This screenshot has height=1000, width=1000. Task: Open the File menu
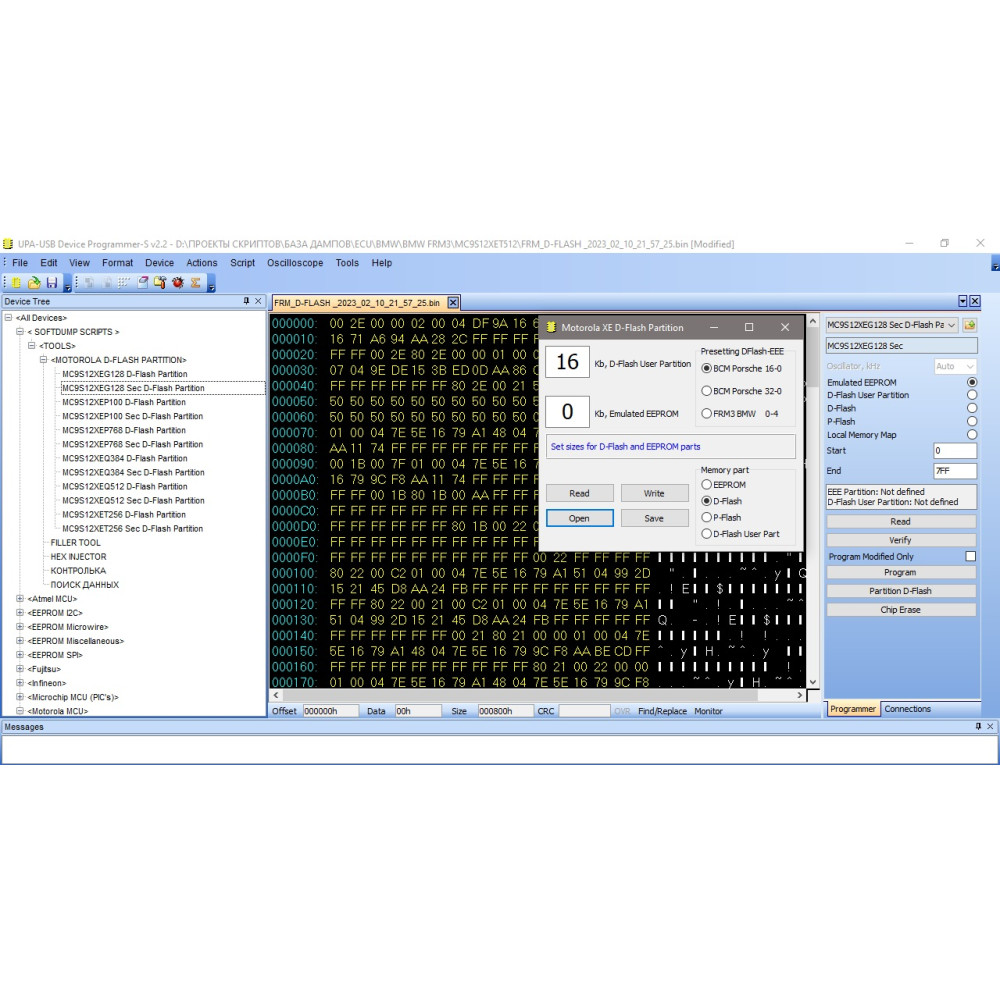tap(20, 263)
